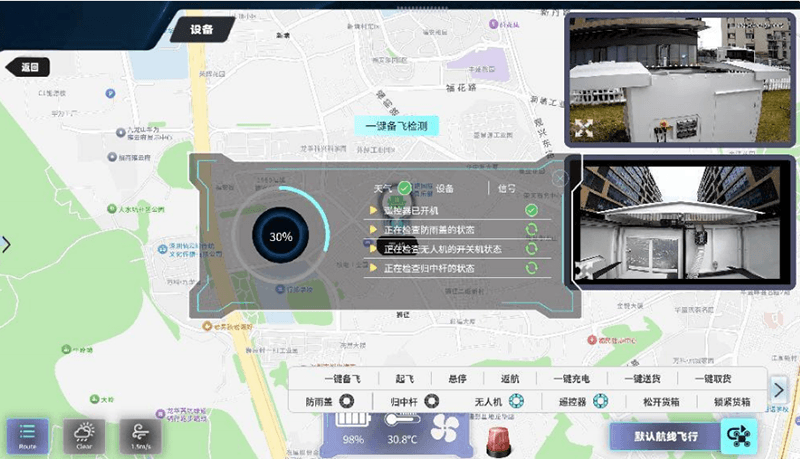Click the 锁紧货箱 button

(732, 402)
